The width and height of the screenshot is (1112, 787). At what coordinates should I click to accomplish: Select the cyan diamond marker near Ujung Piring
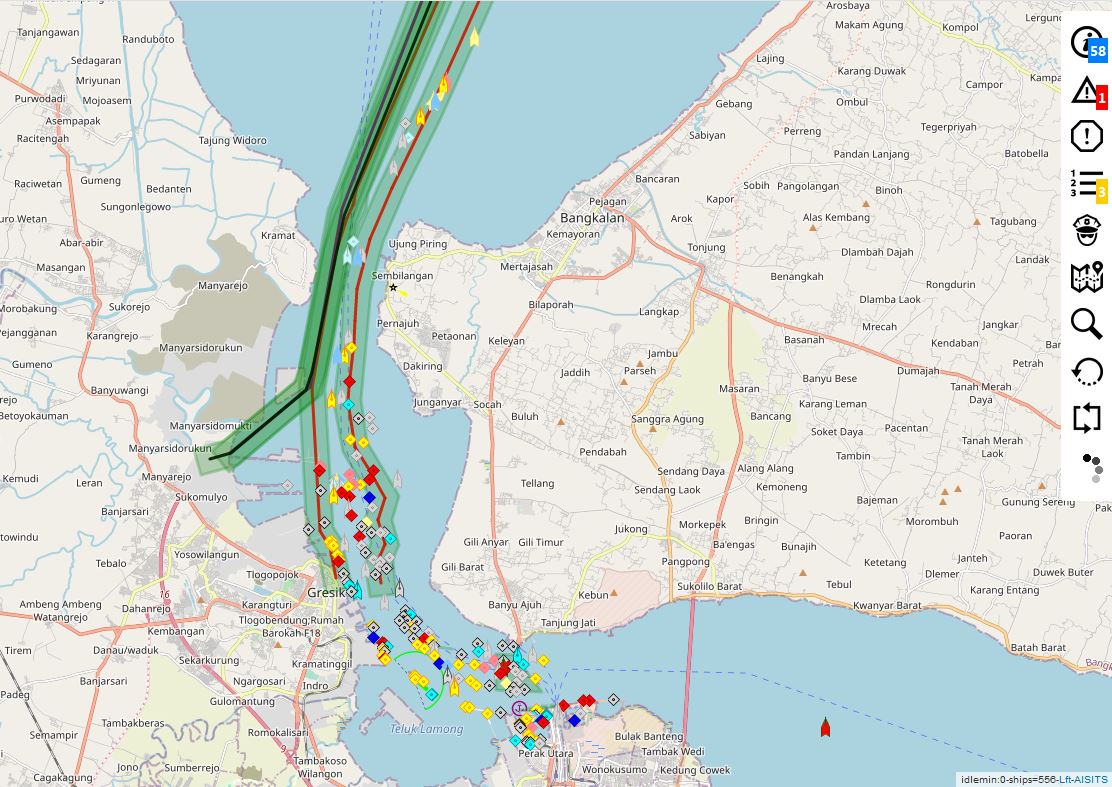point(353,242)
